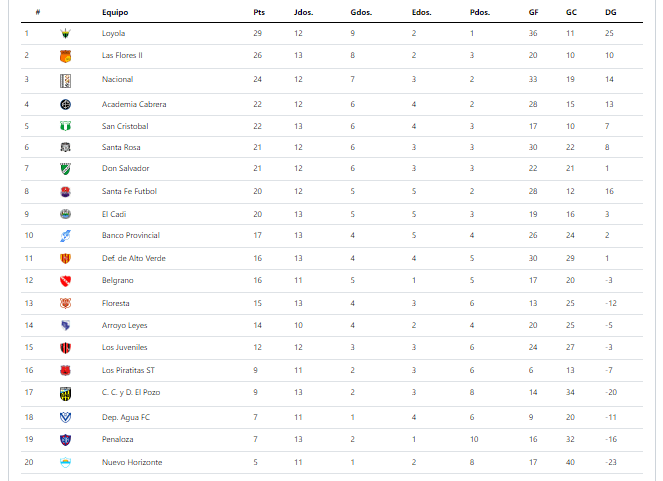Open the Santa Fe Futbol team link
Image resolution: width=663 pixels, height=481 pixels.
(x=129, y=191)
